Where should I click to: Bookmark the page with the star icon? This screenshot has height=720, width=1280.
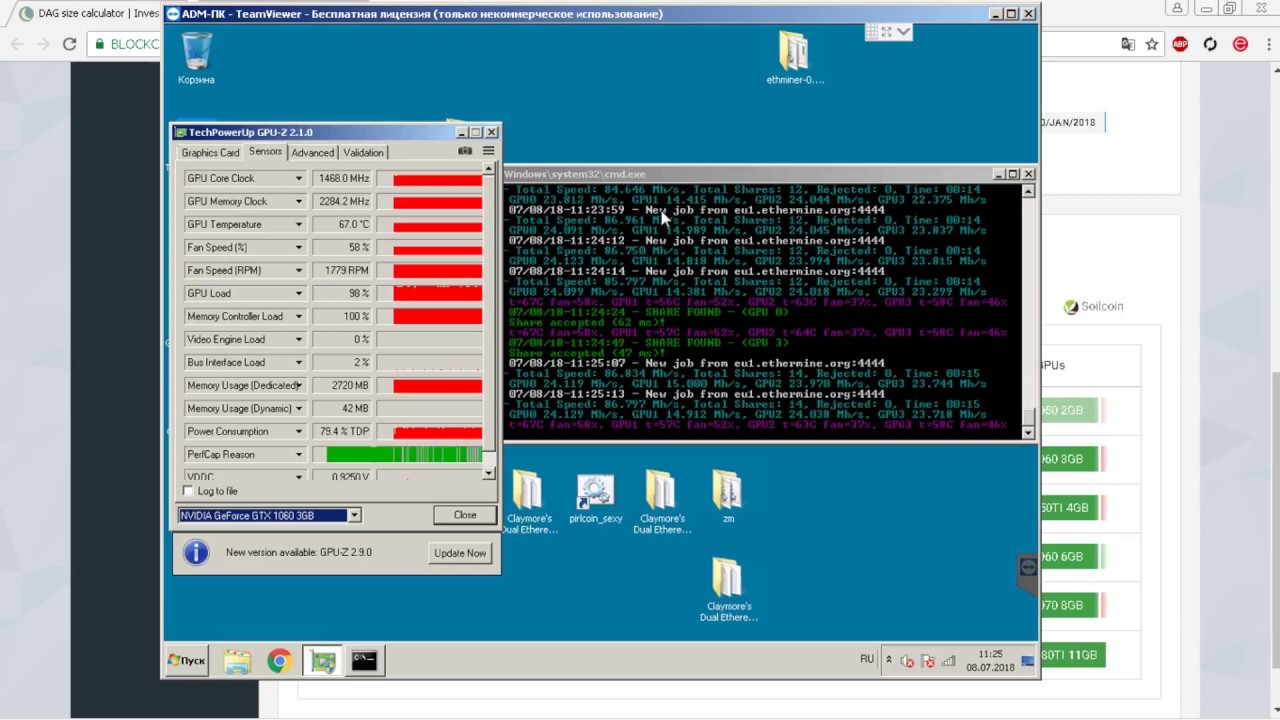1152,44
